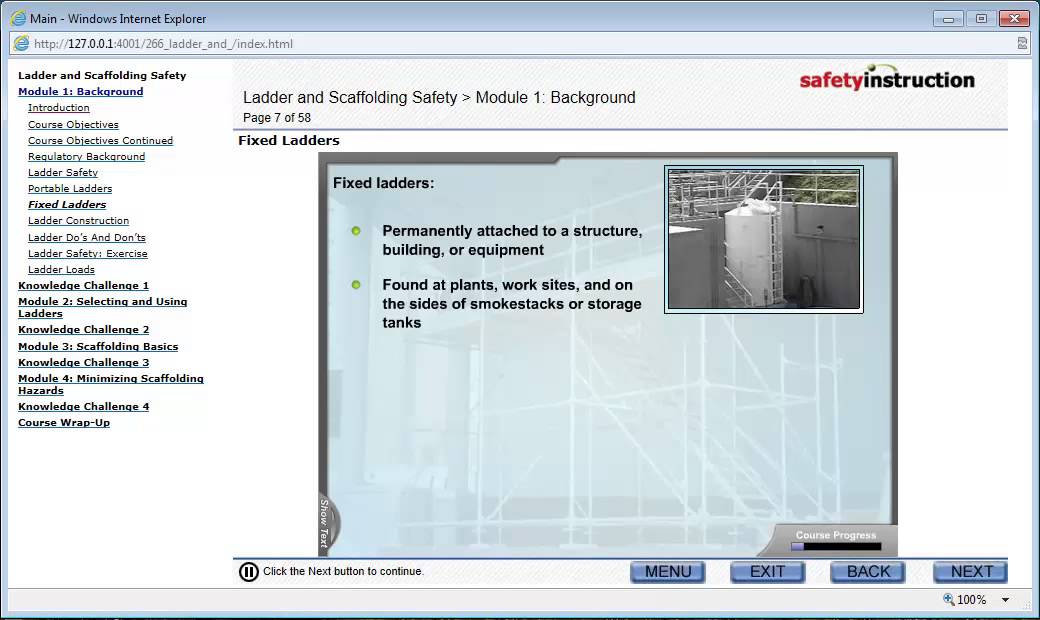Minimize the Internet Explorer window
Image resolution: width=1040 pixels, height=620 pixels.
(x=948, y=19)
